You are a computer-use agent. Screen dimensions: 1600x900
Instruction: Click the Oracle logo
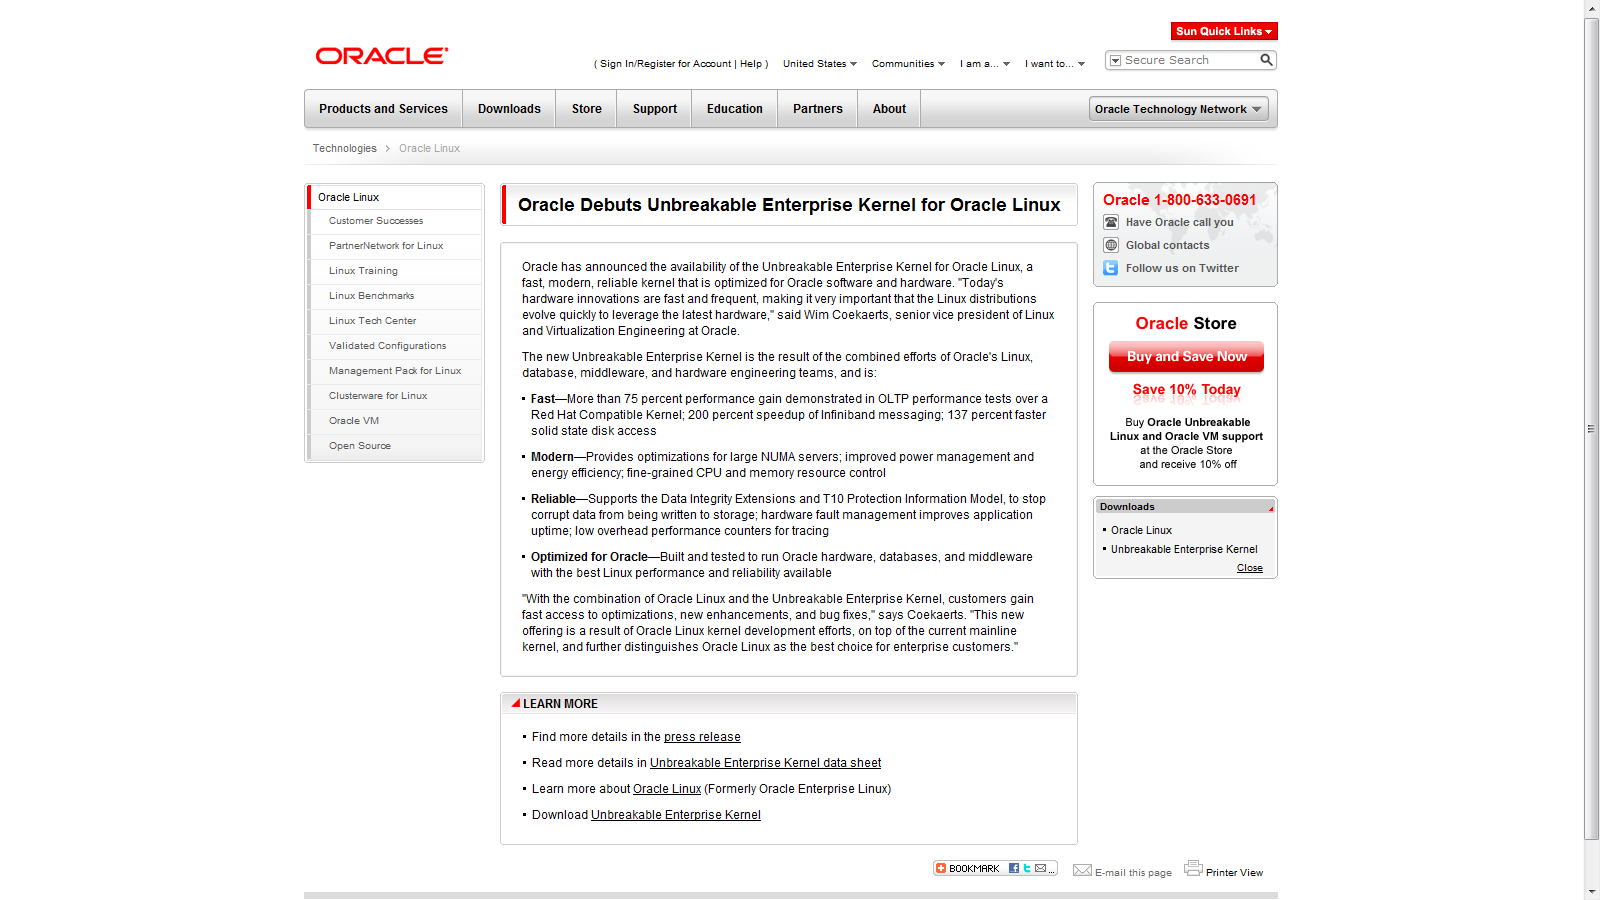pyautogui.click(x=382, y=56)
